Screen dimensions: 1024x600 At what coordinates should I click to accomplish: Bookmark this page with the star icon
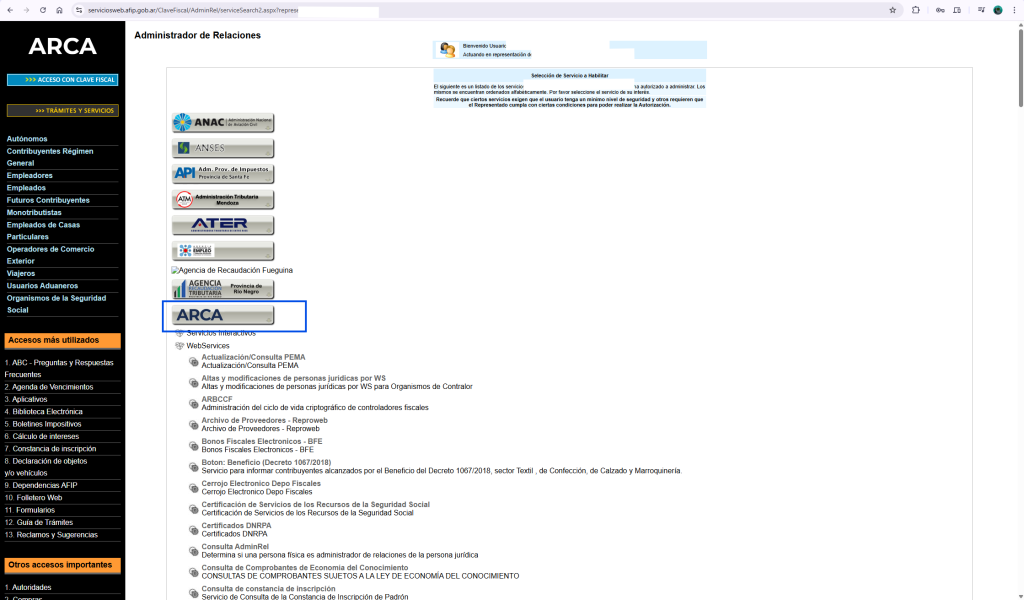(x=892, y=10)
